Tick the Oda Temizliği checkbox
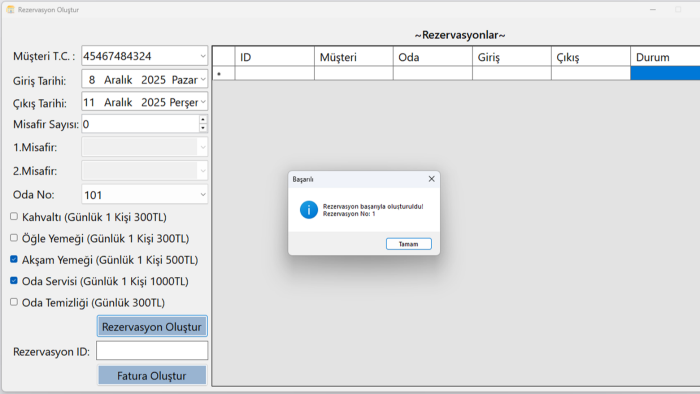Image resolution: width=700 pixels, height=394 pixels. click(x=14, y=302)
